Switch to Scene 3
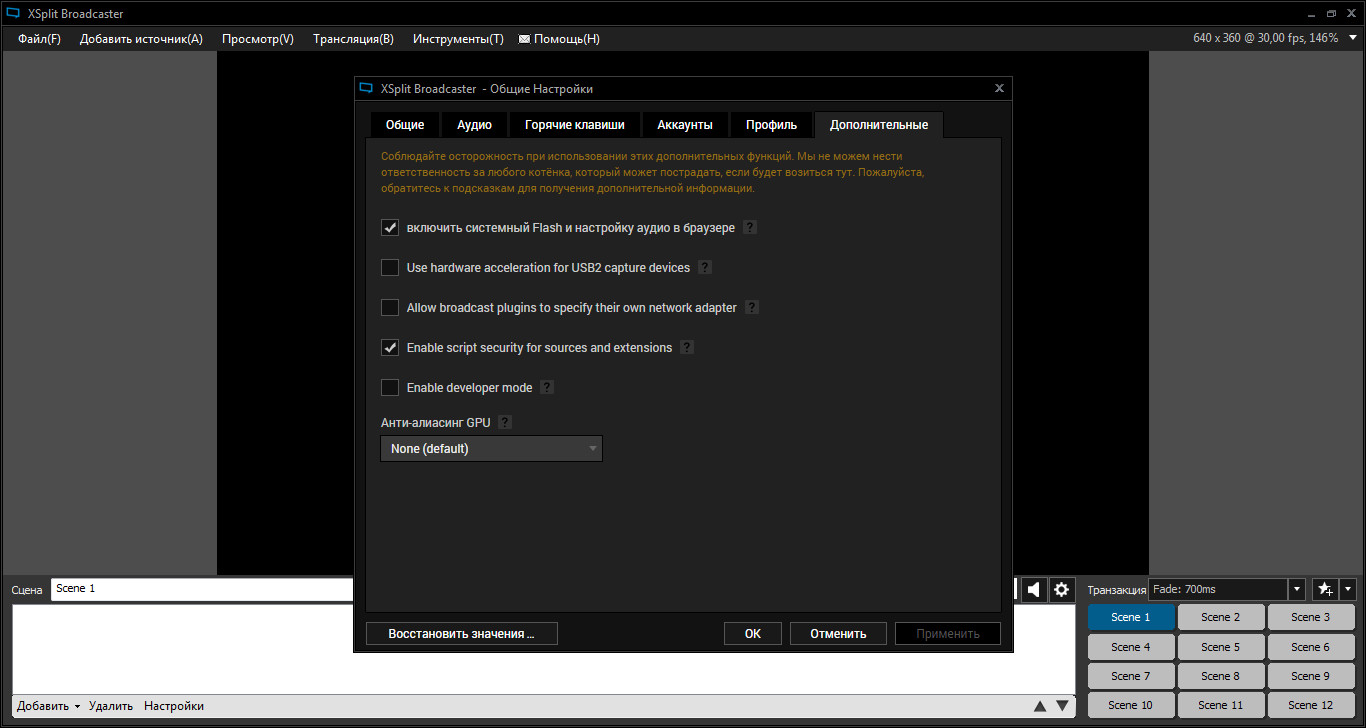This screenshot has height=728, width=1366. pyautogui.click(x=1311, y=617)
